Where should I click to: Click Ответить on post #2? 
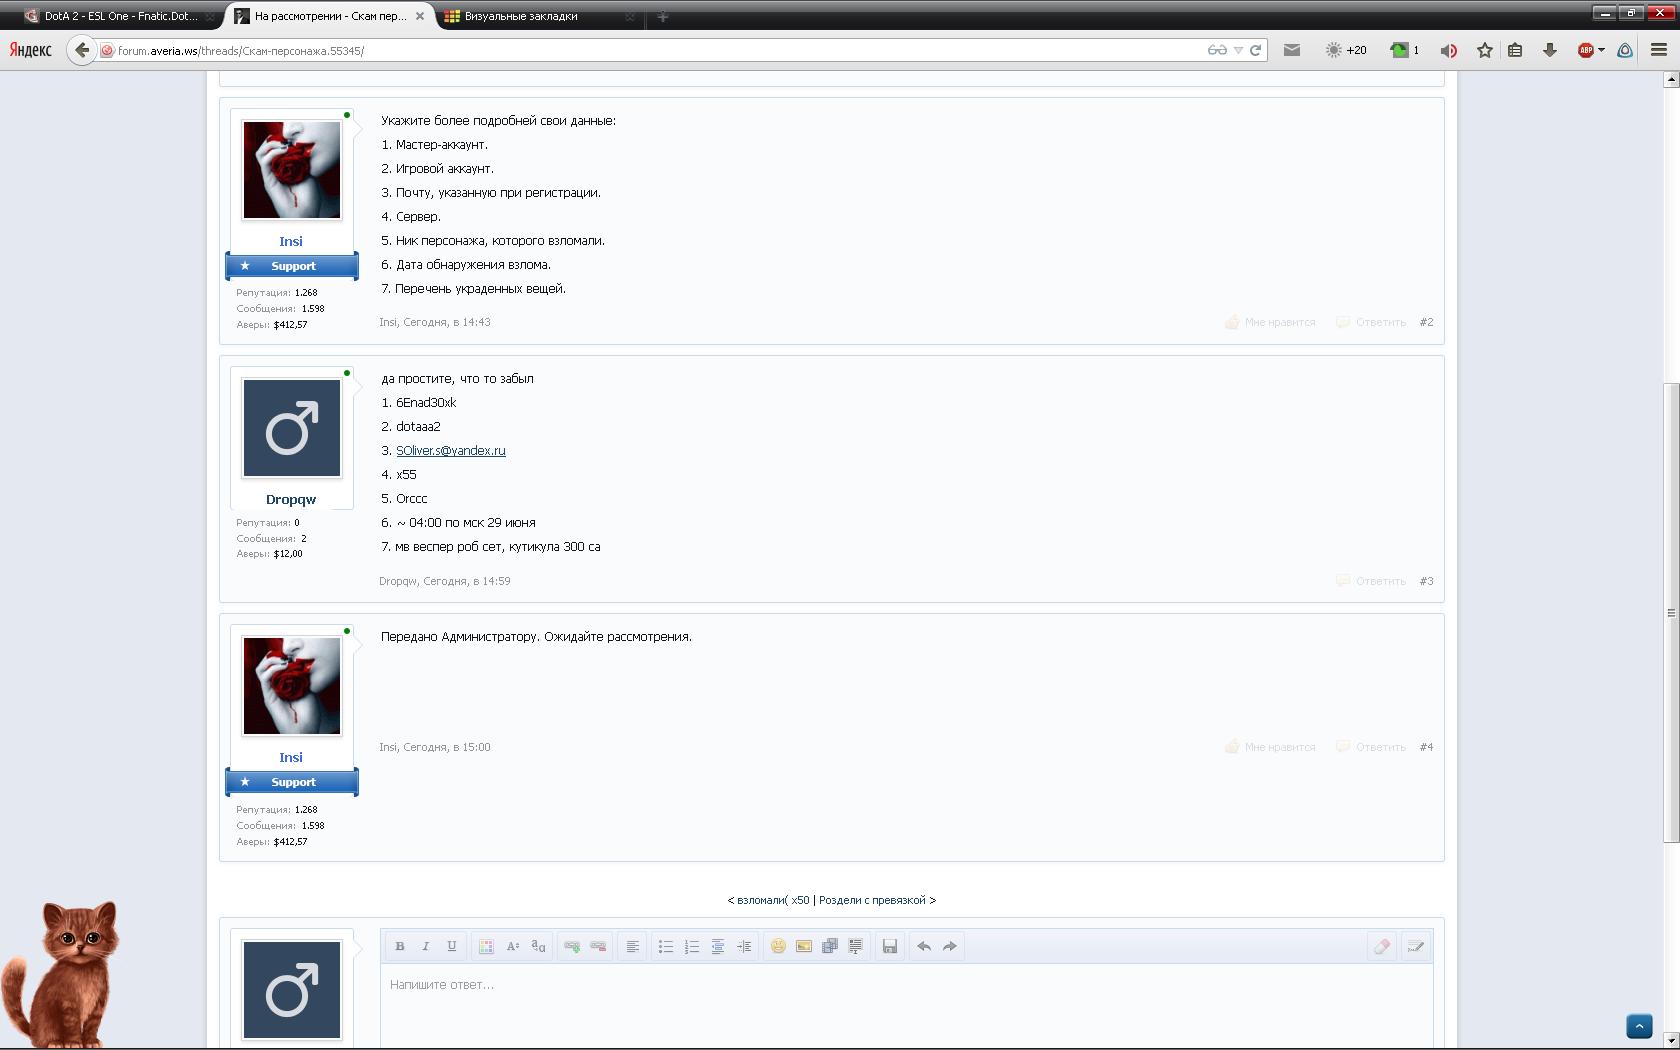tap(1371, 322)
